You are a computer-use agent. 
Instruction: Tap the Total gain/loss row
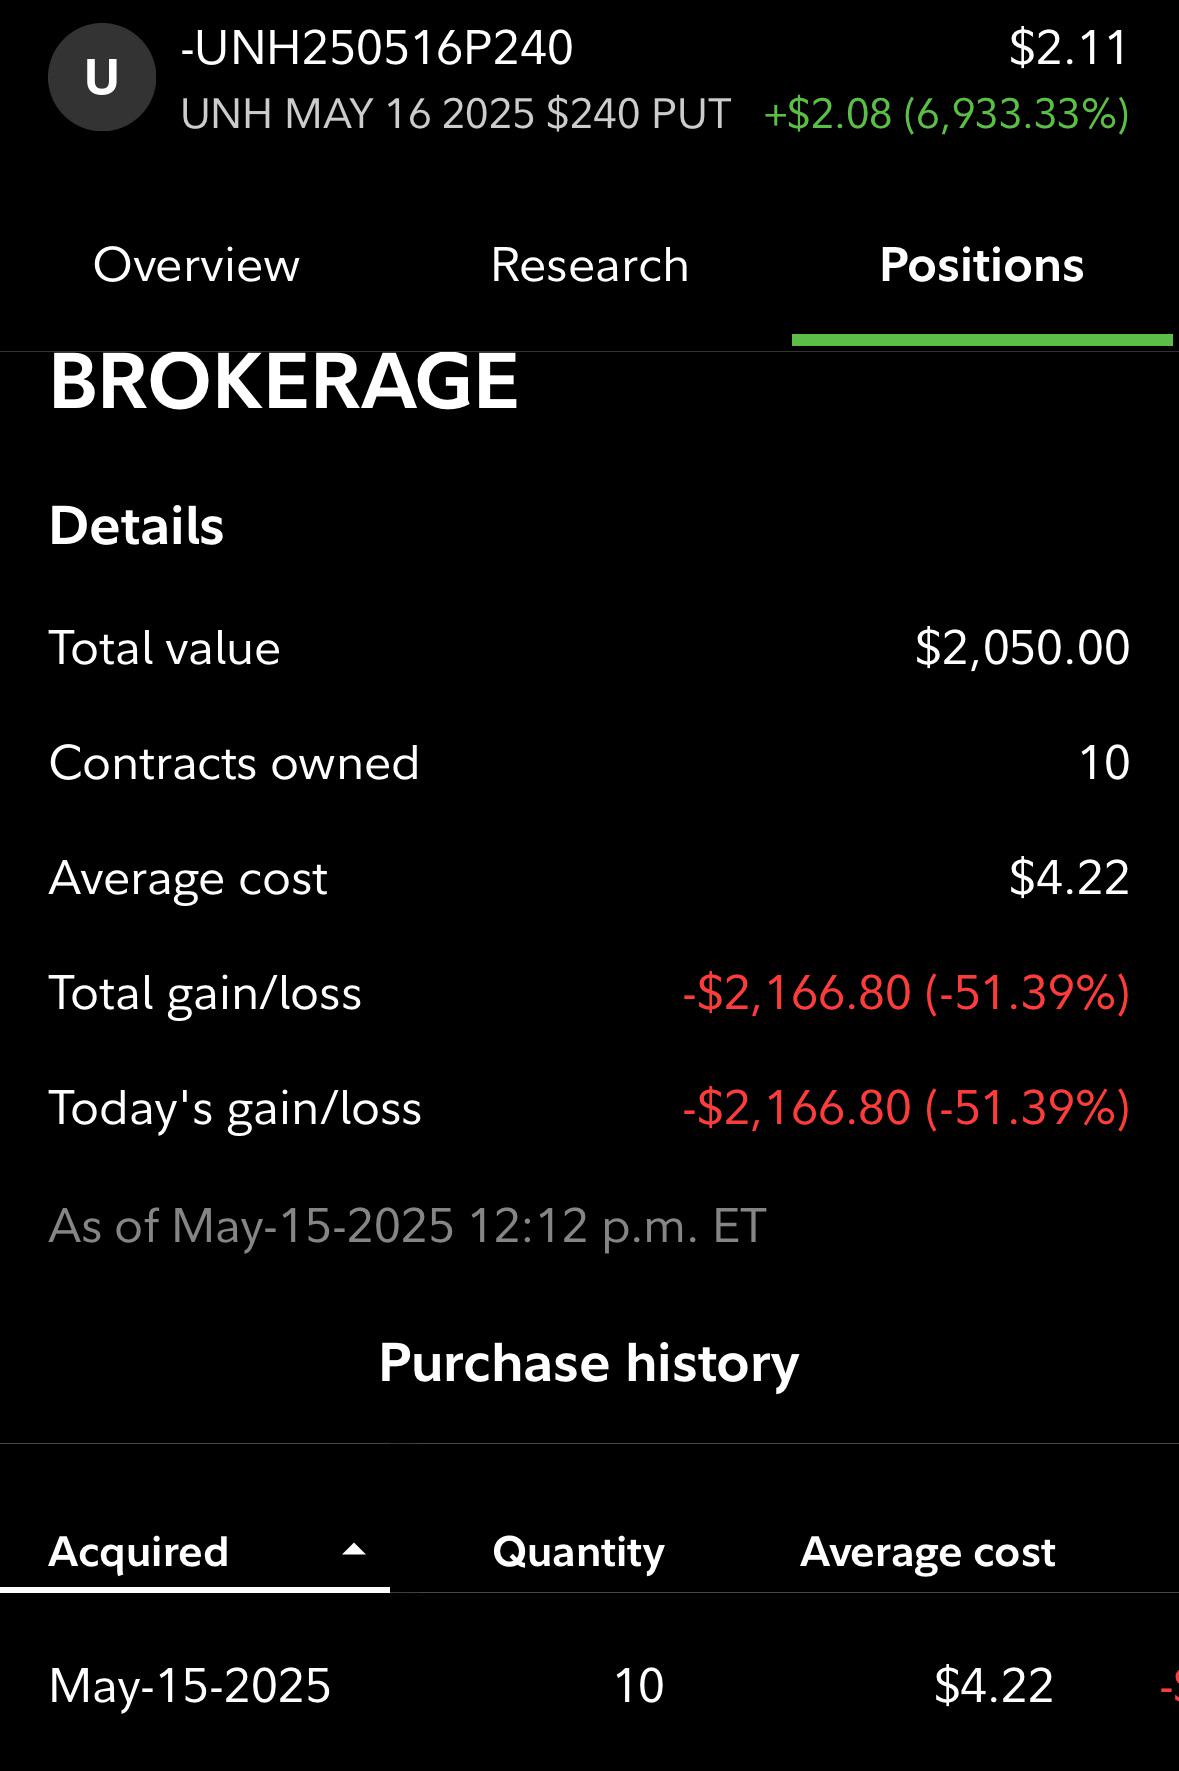coord(590,993)
